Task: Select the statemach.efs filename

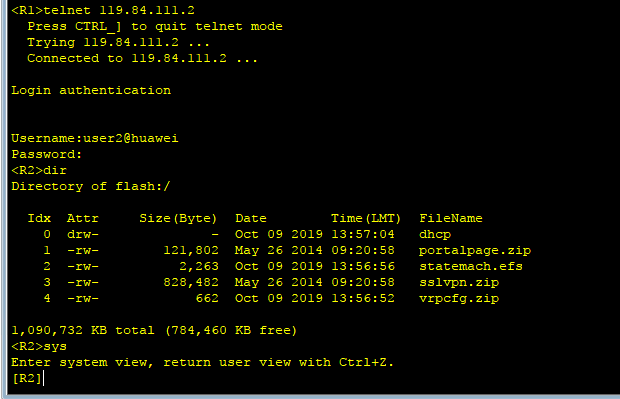Action: (x=471, y=267)
